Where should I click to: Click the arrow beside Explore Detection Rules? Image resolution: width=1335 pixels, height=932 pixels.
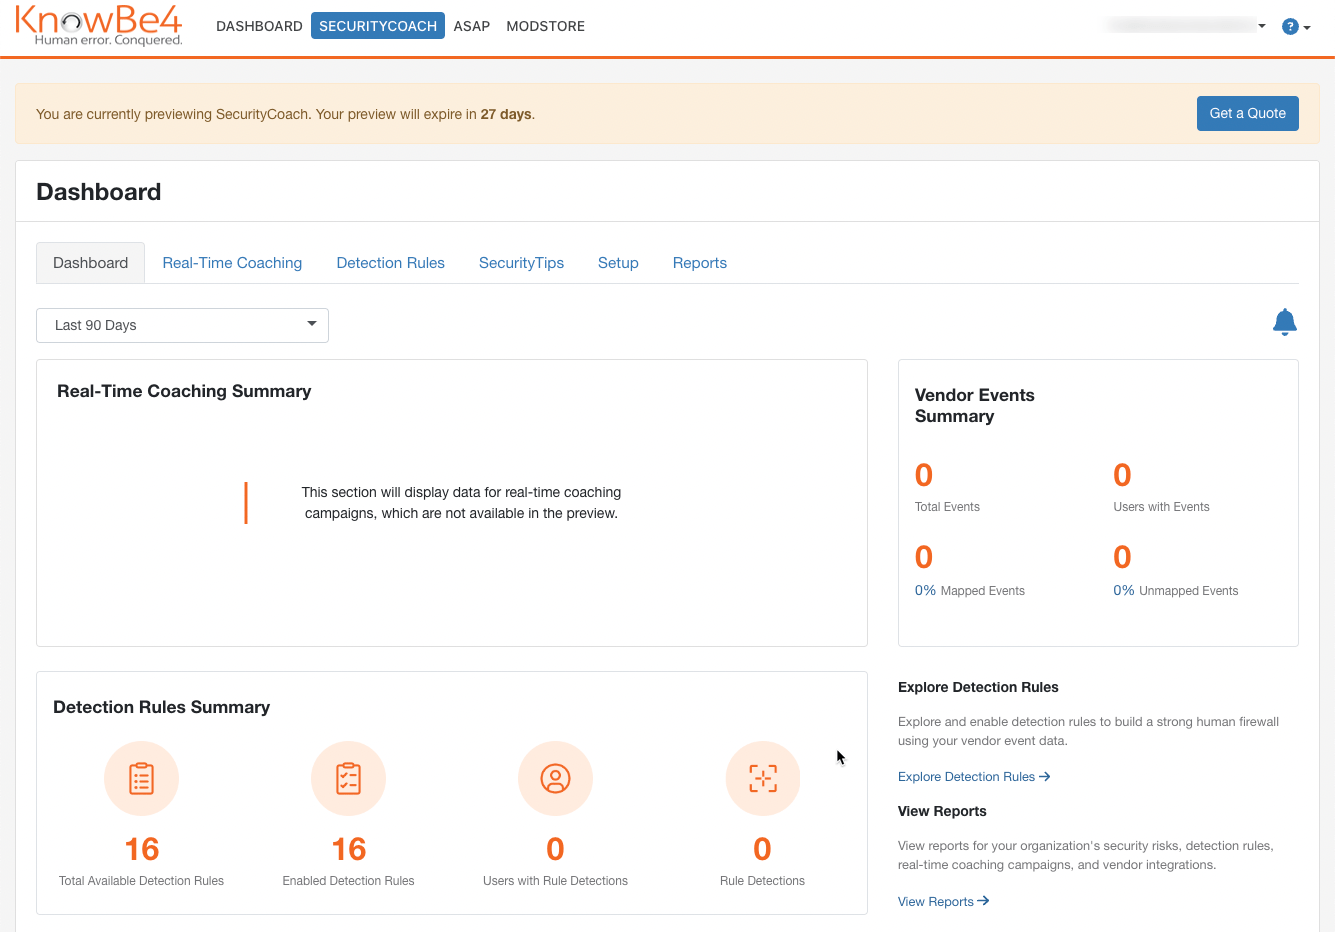click(1045, 776)
